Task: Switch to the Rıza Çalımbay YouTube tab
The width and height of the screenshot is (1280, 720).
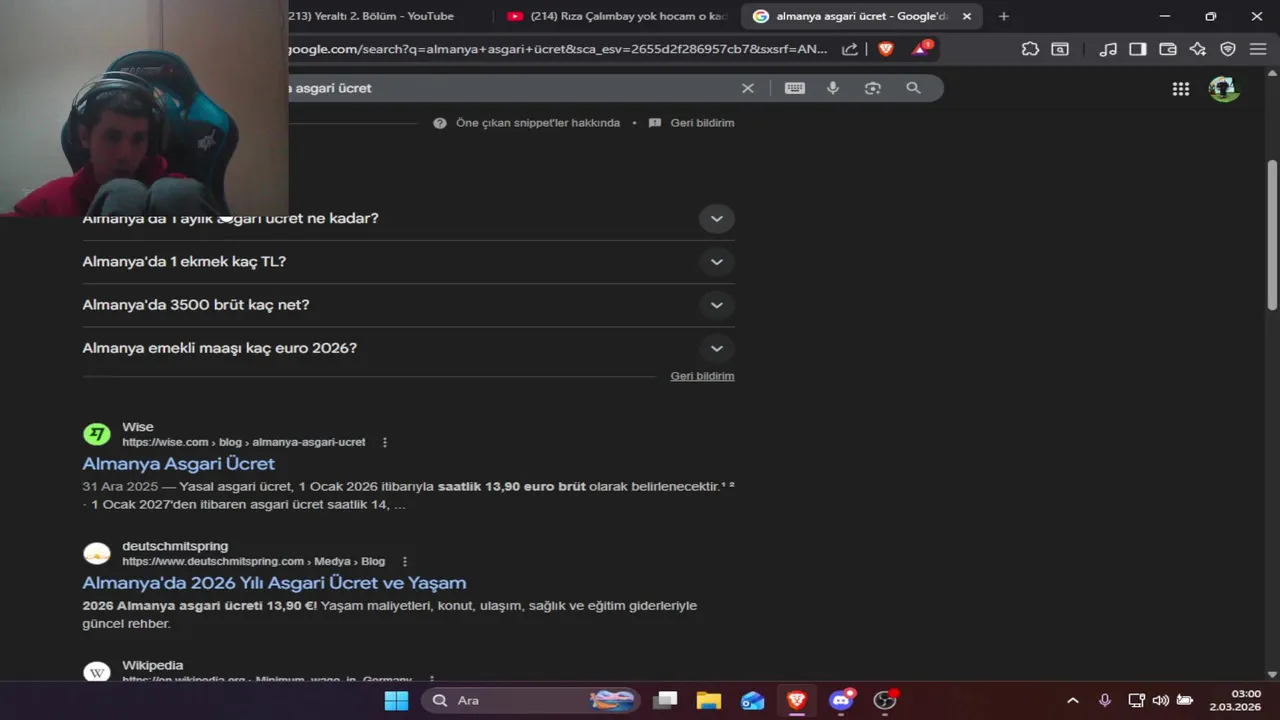Action: (x=616, y=16)
